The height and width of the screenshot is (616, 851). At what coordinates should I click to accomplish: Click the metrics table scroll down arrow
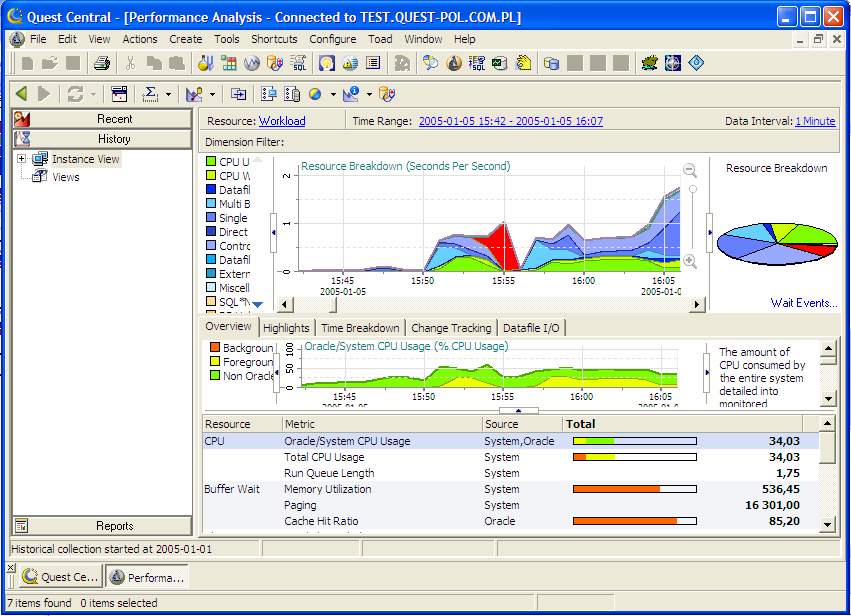(827, 524)
